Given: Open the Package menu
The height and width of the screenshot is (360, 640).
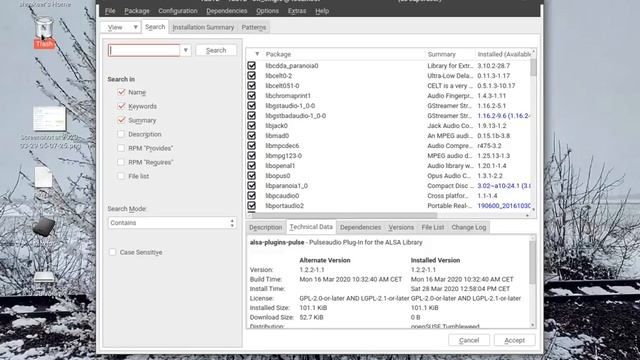Looking at the screenshot, I should tap(137, 11).
